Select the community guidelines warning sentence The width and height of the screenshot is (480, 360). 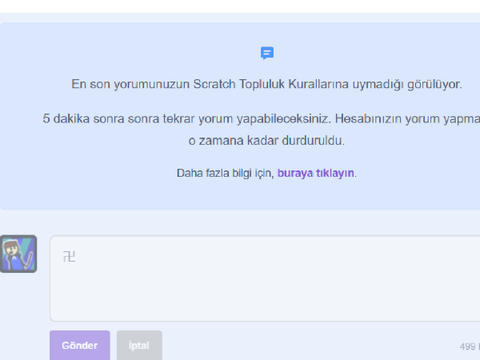coord(267,84)
